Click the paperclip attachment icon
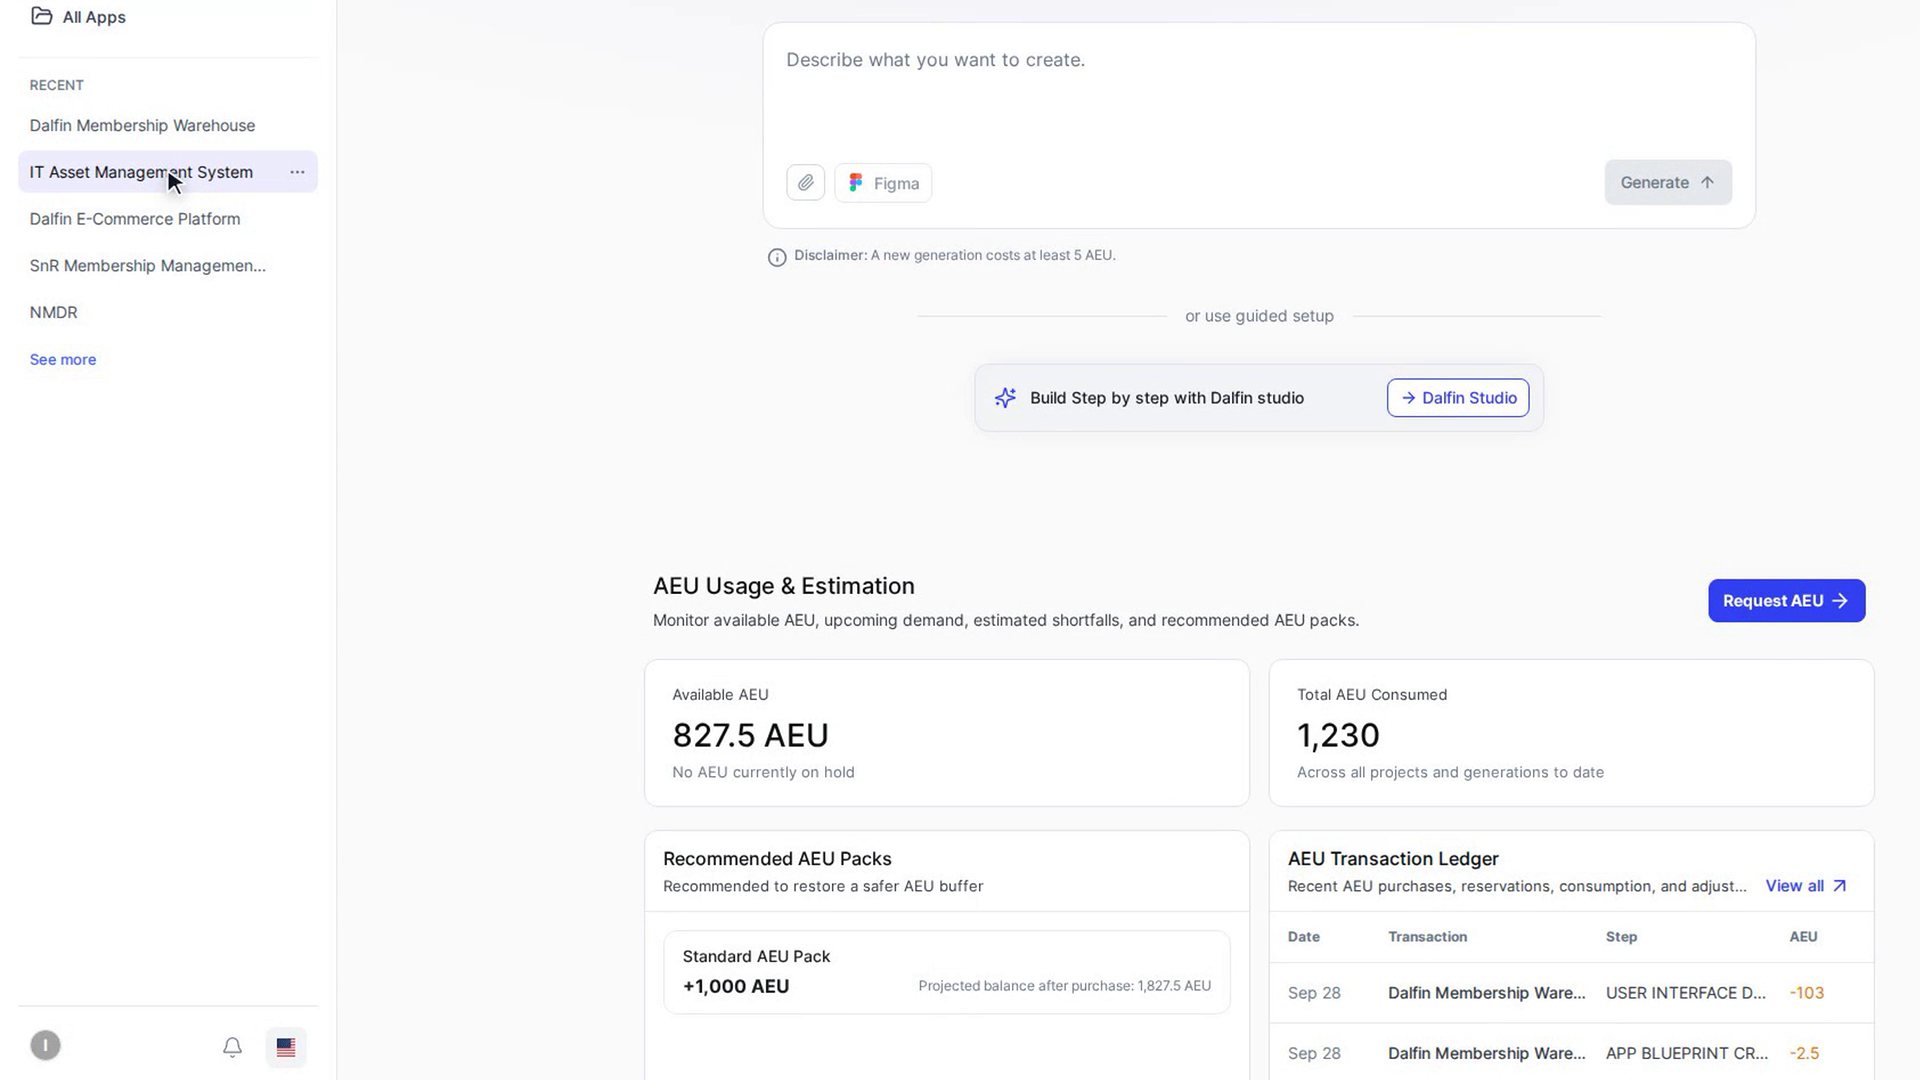1920x1080 pixels. pos(805,183)
